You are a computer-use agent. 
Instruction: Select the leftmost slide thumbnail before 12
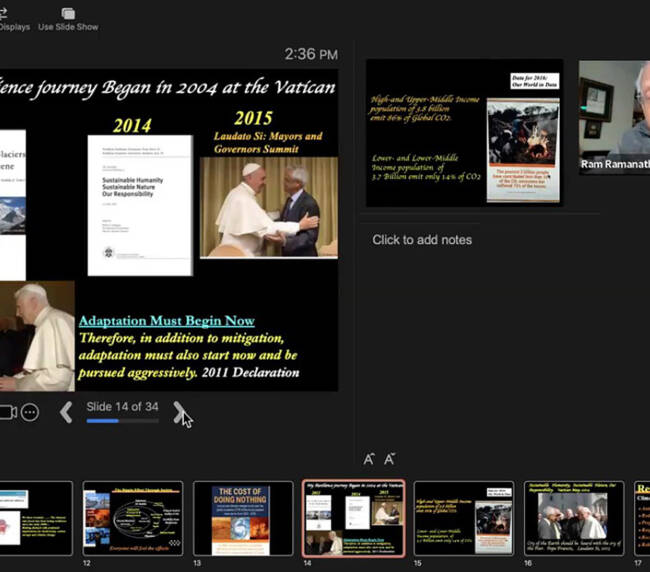point(36,518)
